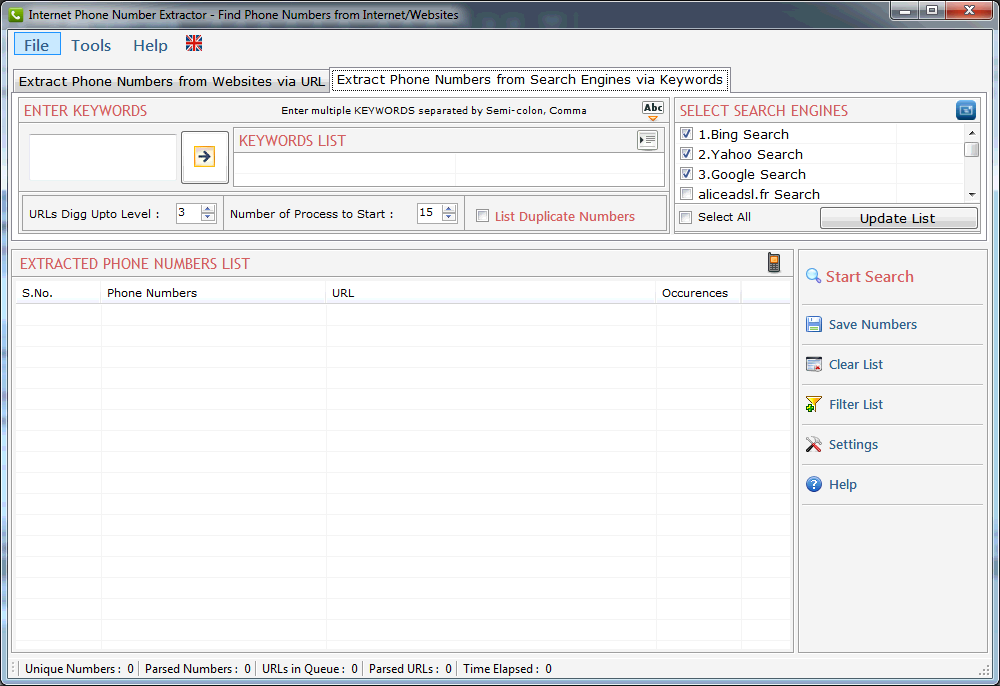Increase Number of Process to Start

pyautogui.click(x=449, y=208)
